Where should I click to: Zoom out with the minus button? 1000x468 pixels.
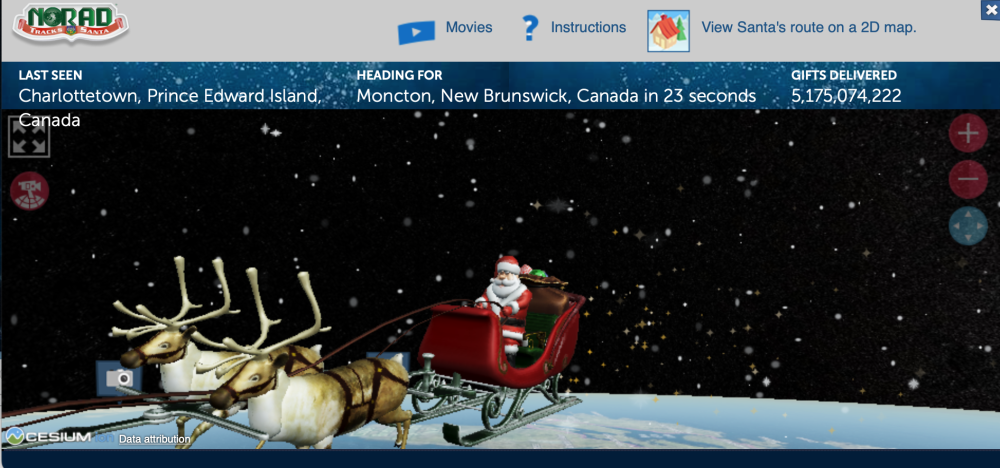pos(968,179)
